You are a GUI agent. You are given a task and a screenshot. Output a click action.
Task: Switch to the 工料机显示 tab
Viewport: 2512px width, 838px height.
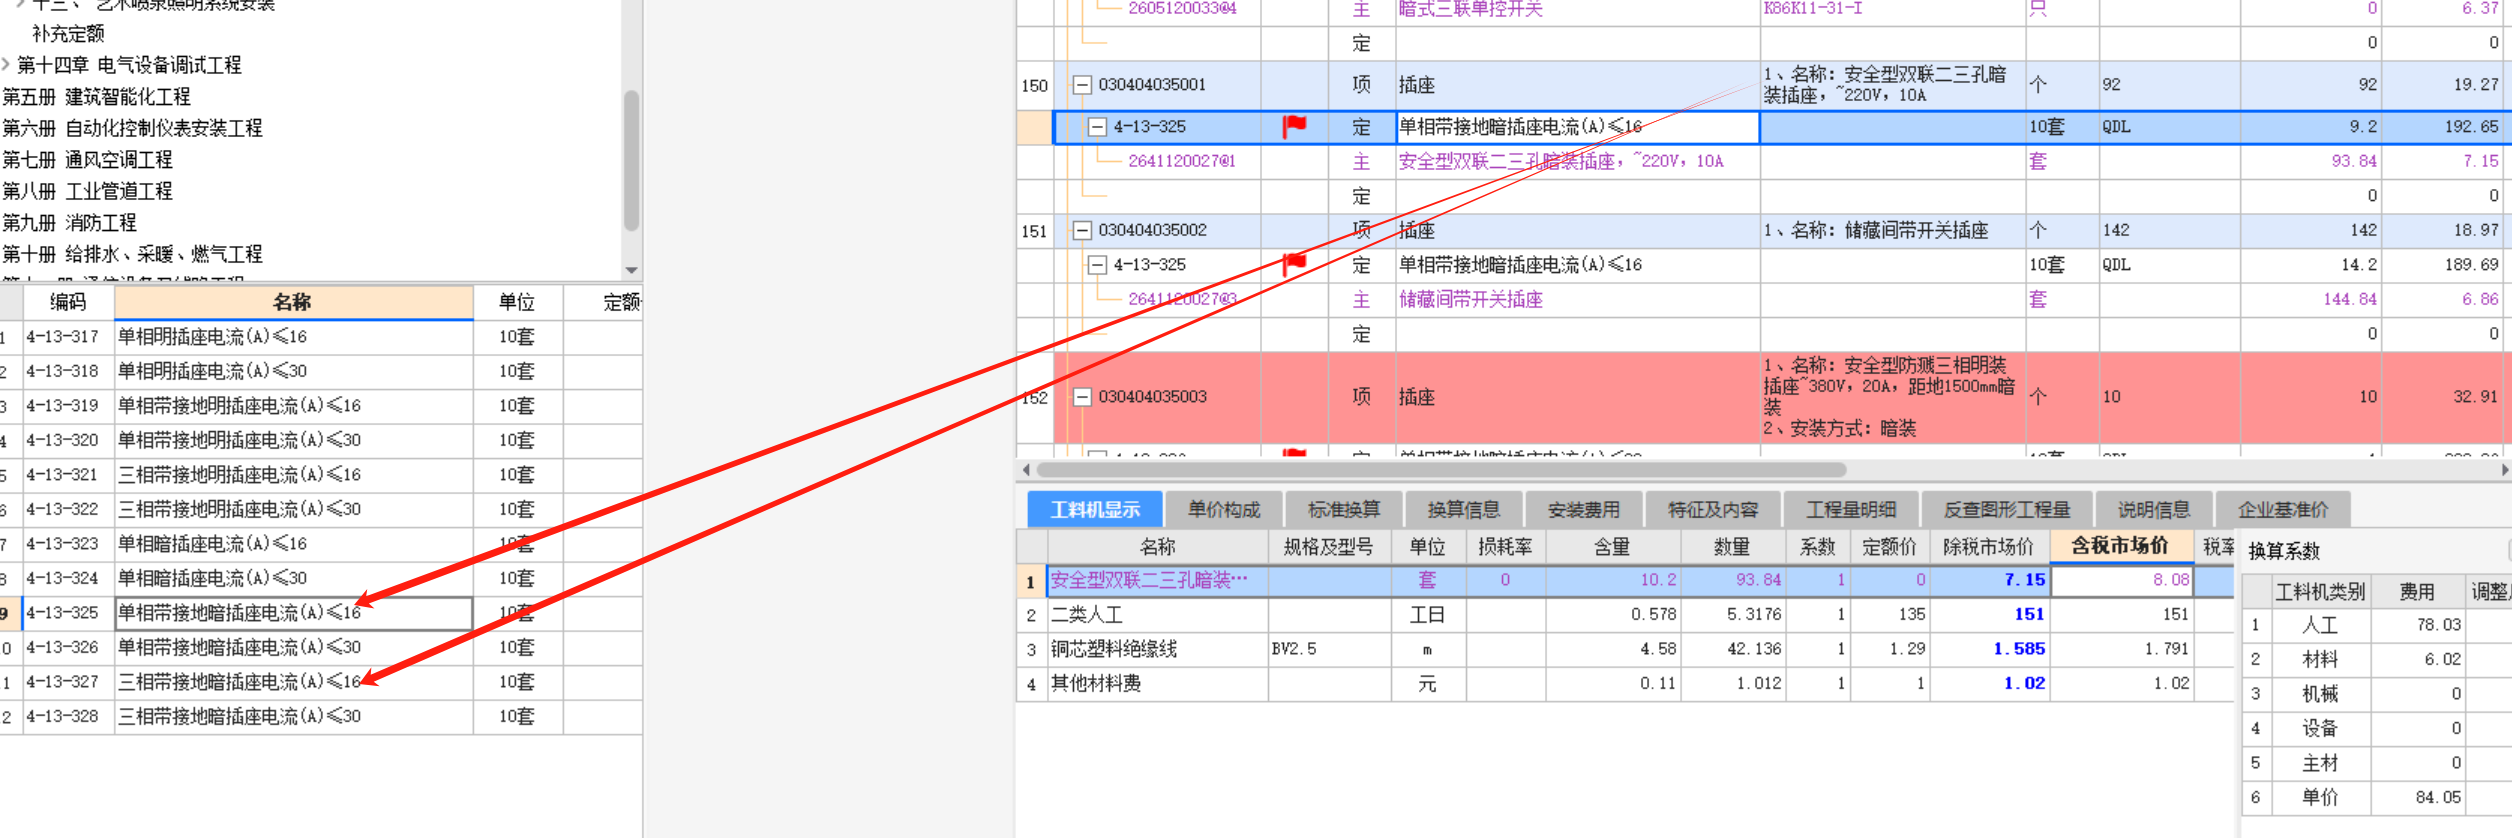click(1095, 509)
